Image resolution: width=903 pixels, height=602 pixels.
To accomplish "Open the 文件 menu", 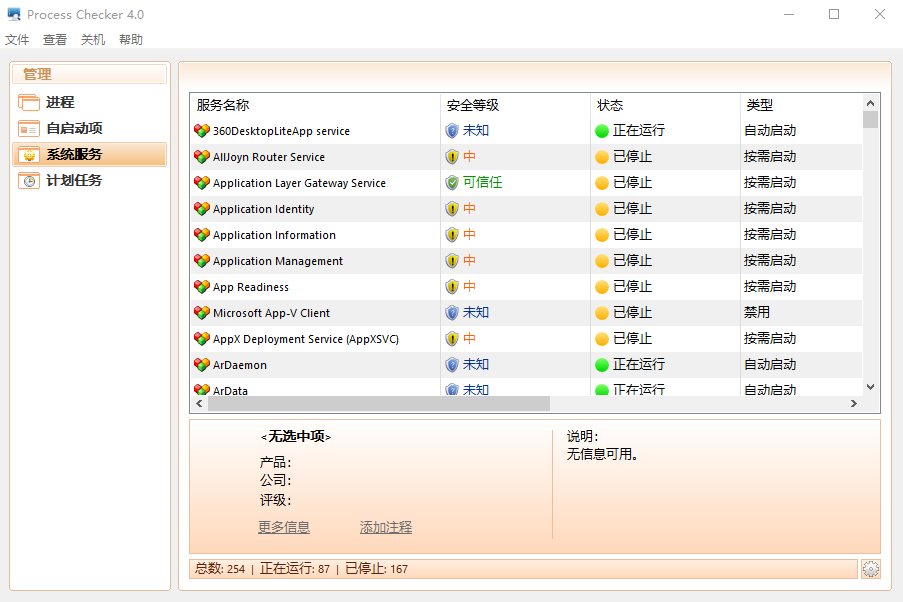I will (17, 39).
